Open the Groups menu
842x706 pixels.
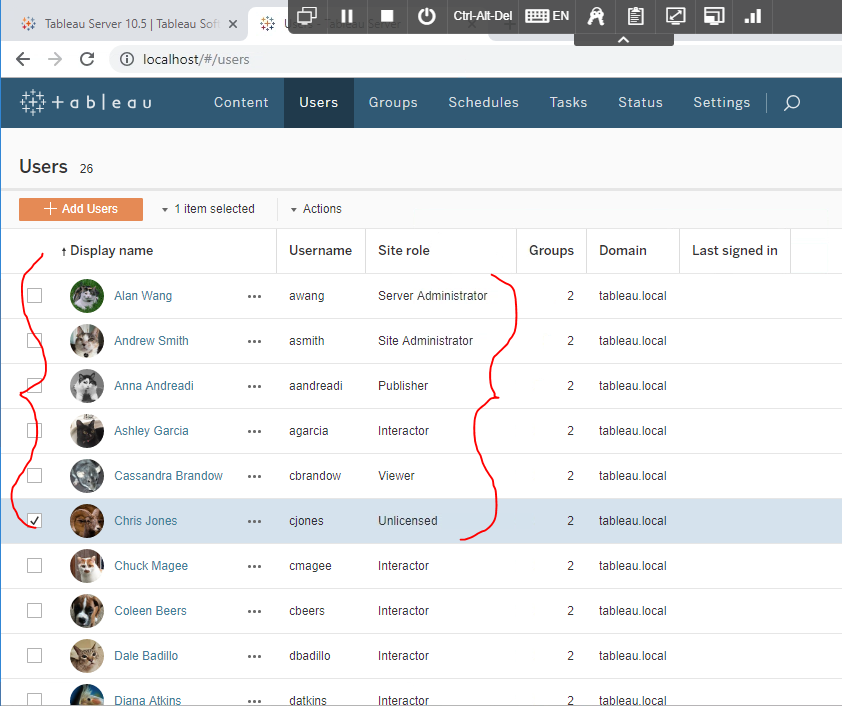pyautogui.click(x=393, y=102)
